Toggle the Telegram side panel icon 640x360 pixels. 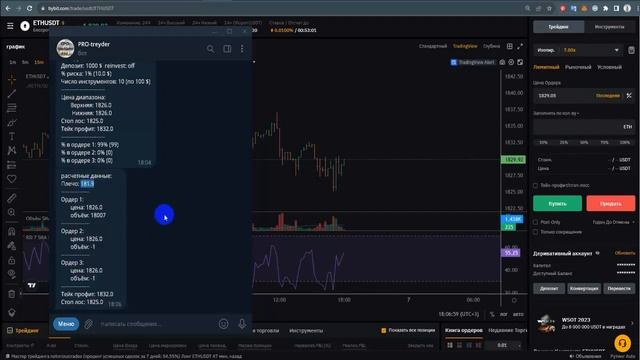pos(227,49)
